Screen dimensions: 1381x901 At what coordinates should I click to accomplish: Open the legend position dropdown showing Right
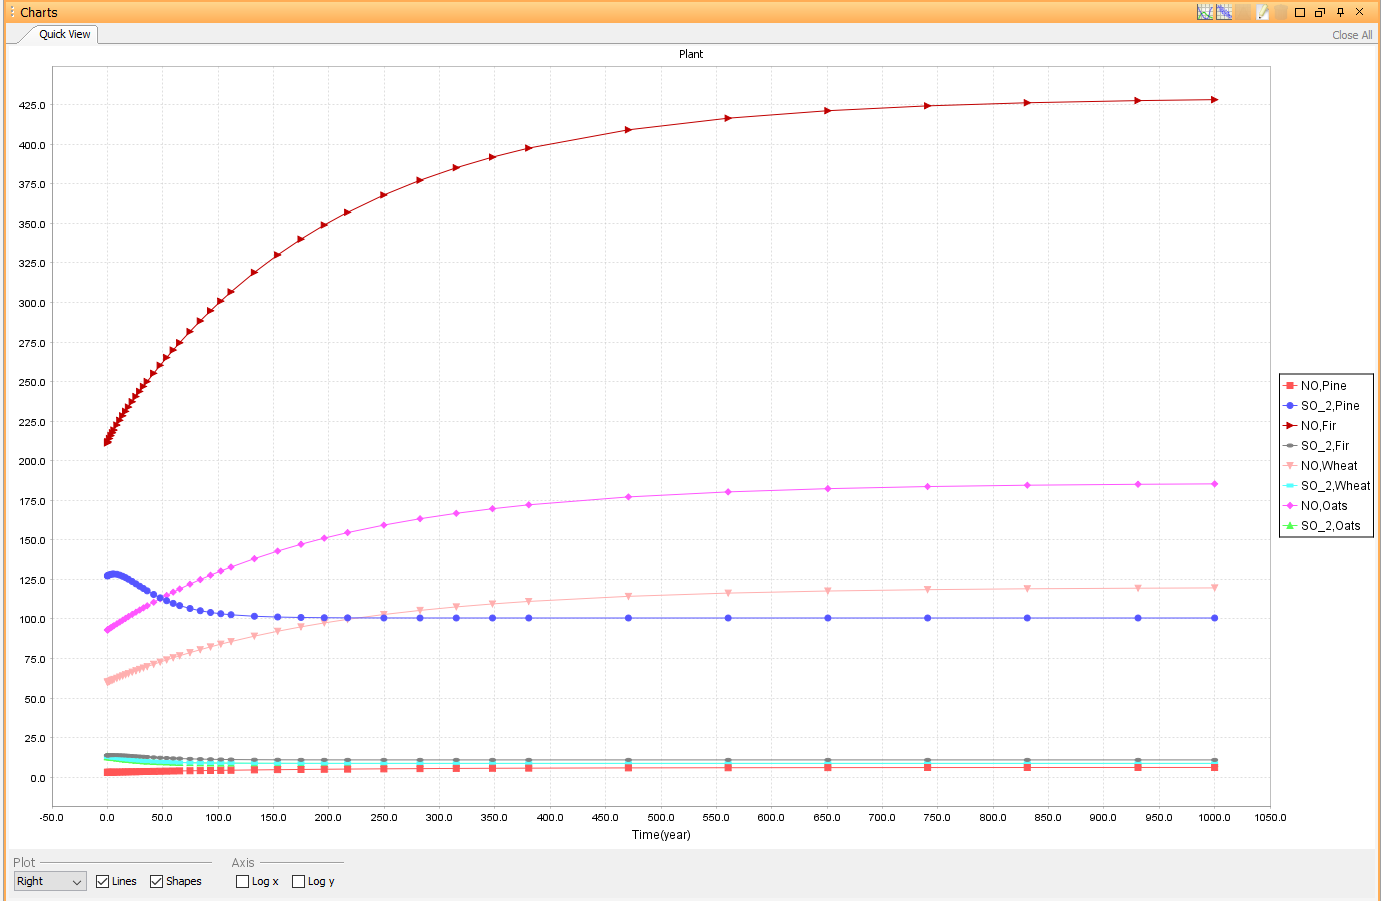coord(50,881)
